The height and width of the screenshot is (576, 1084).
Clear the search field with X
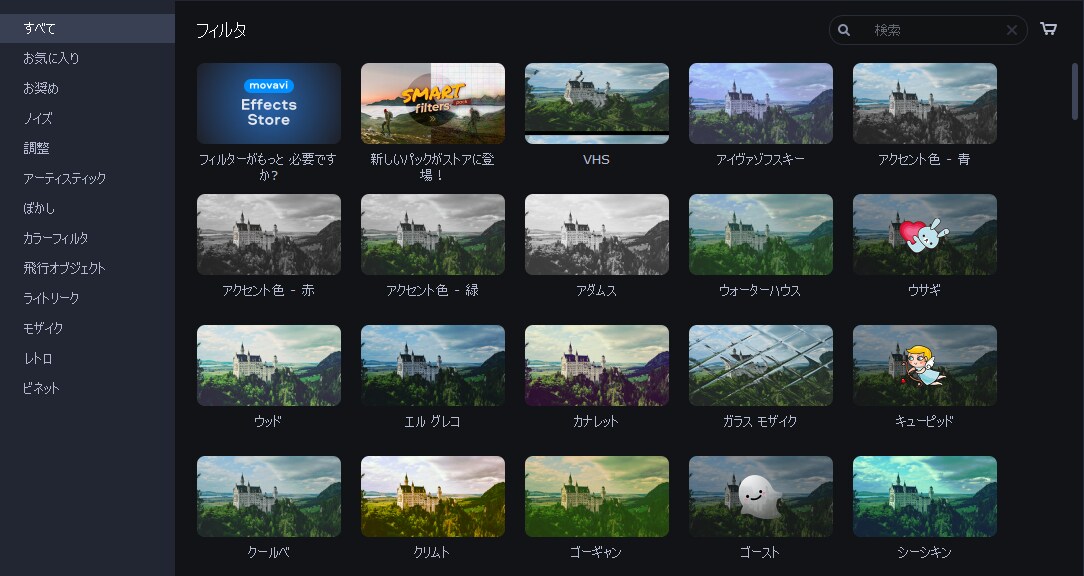point(1011,30)
